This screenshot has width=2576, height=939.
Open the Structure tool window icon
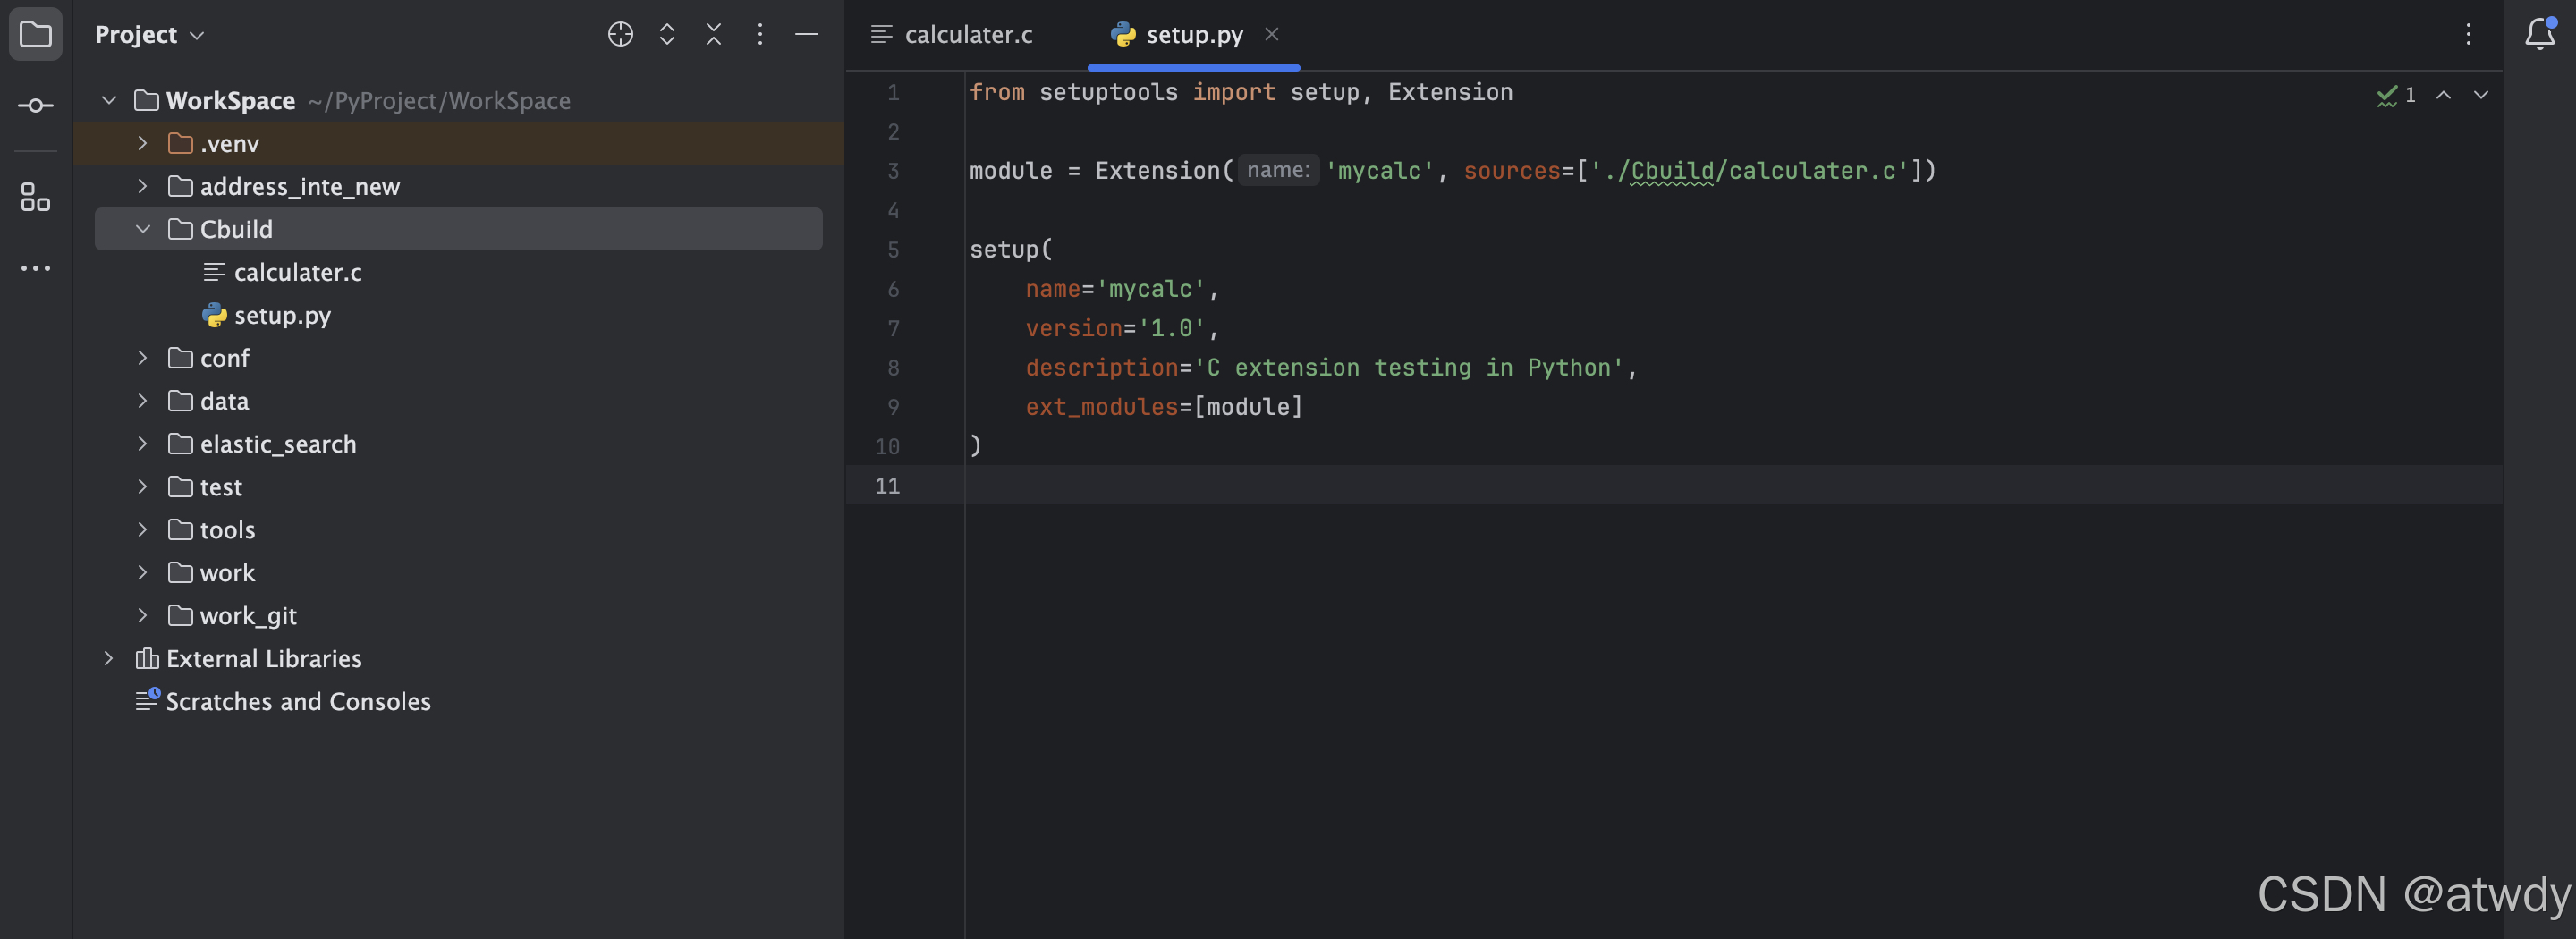35,197
